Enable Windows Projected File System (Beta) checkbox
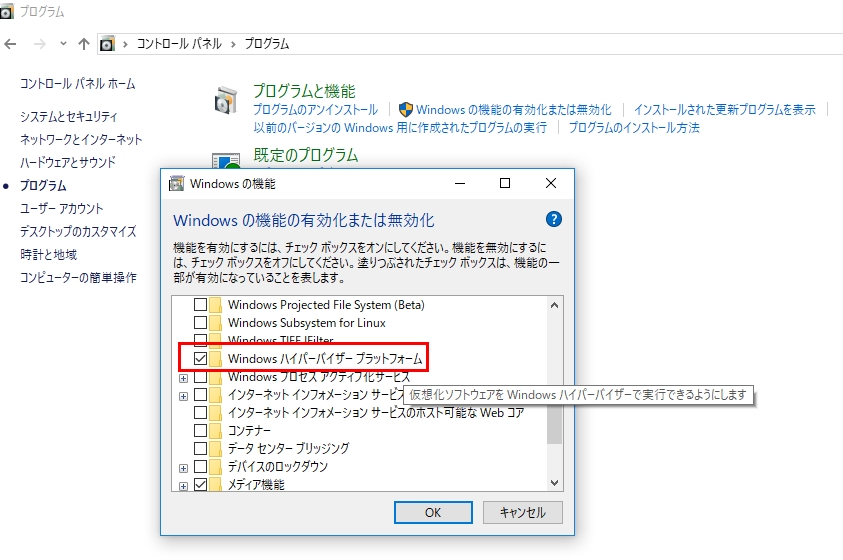The height and width of the screenshot is (560, 843). pyautogui.click(x=200, y=305)
